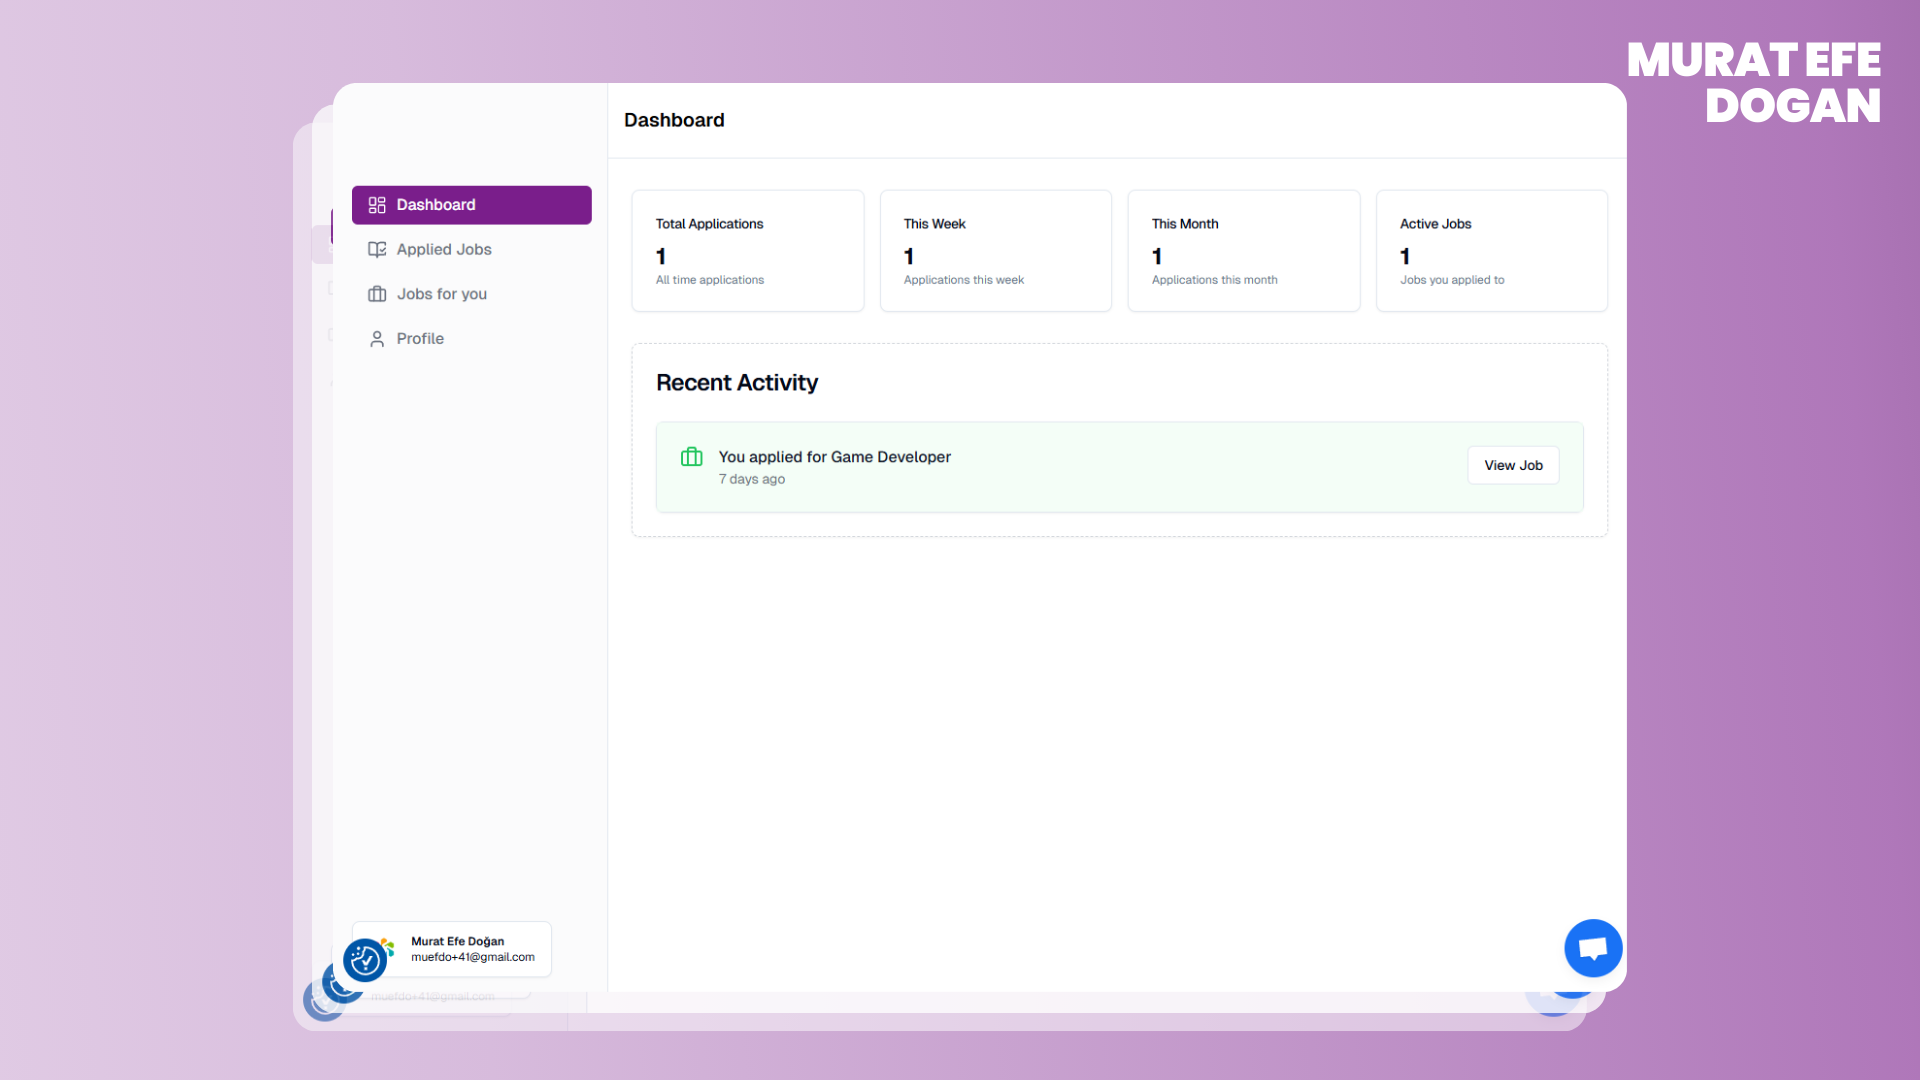Click the Dashboard page header title
Screen dimensions: 1920x1080
point(674,120)
